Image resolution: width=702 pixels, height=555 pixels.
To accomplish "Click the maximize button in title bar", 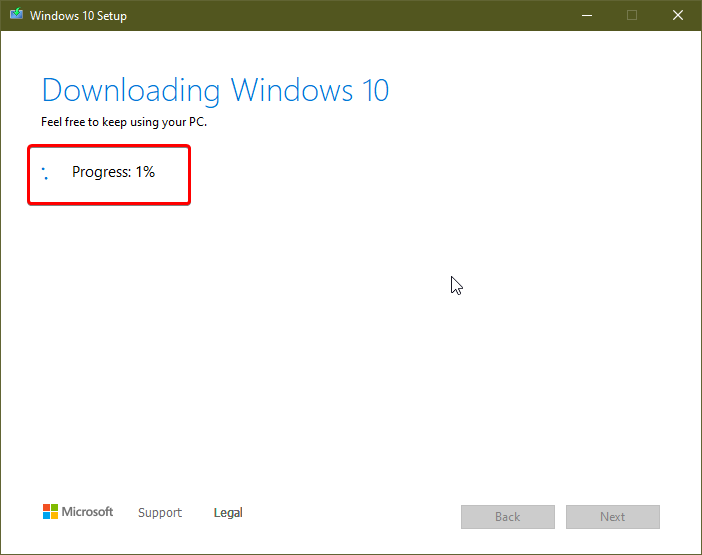I will [632, 15].
